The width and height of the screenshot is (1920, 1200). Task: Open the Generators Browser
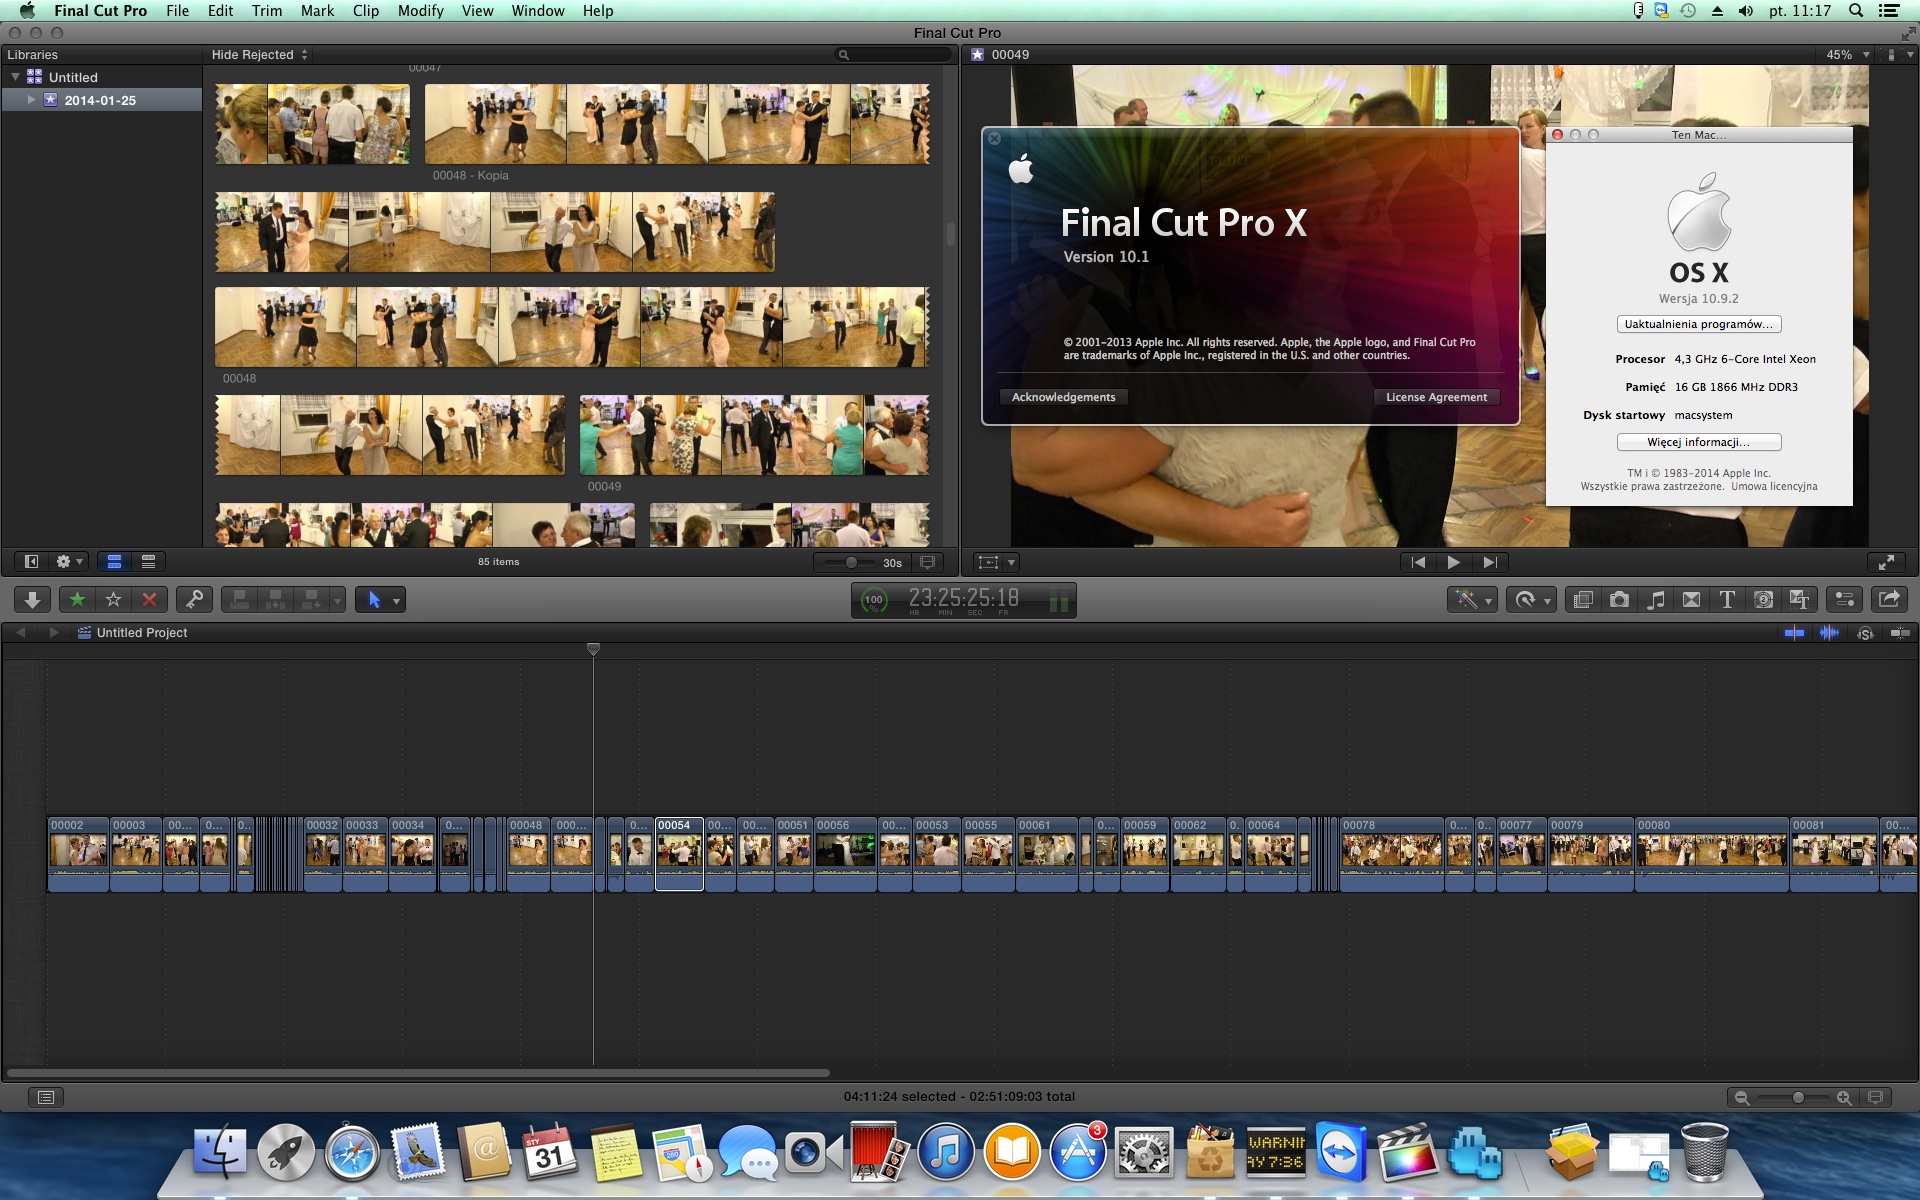point(1763,600)
